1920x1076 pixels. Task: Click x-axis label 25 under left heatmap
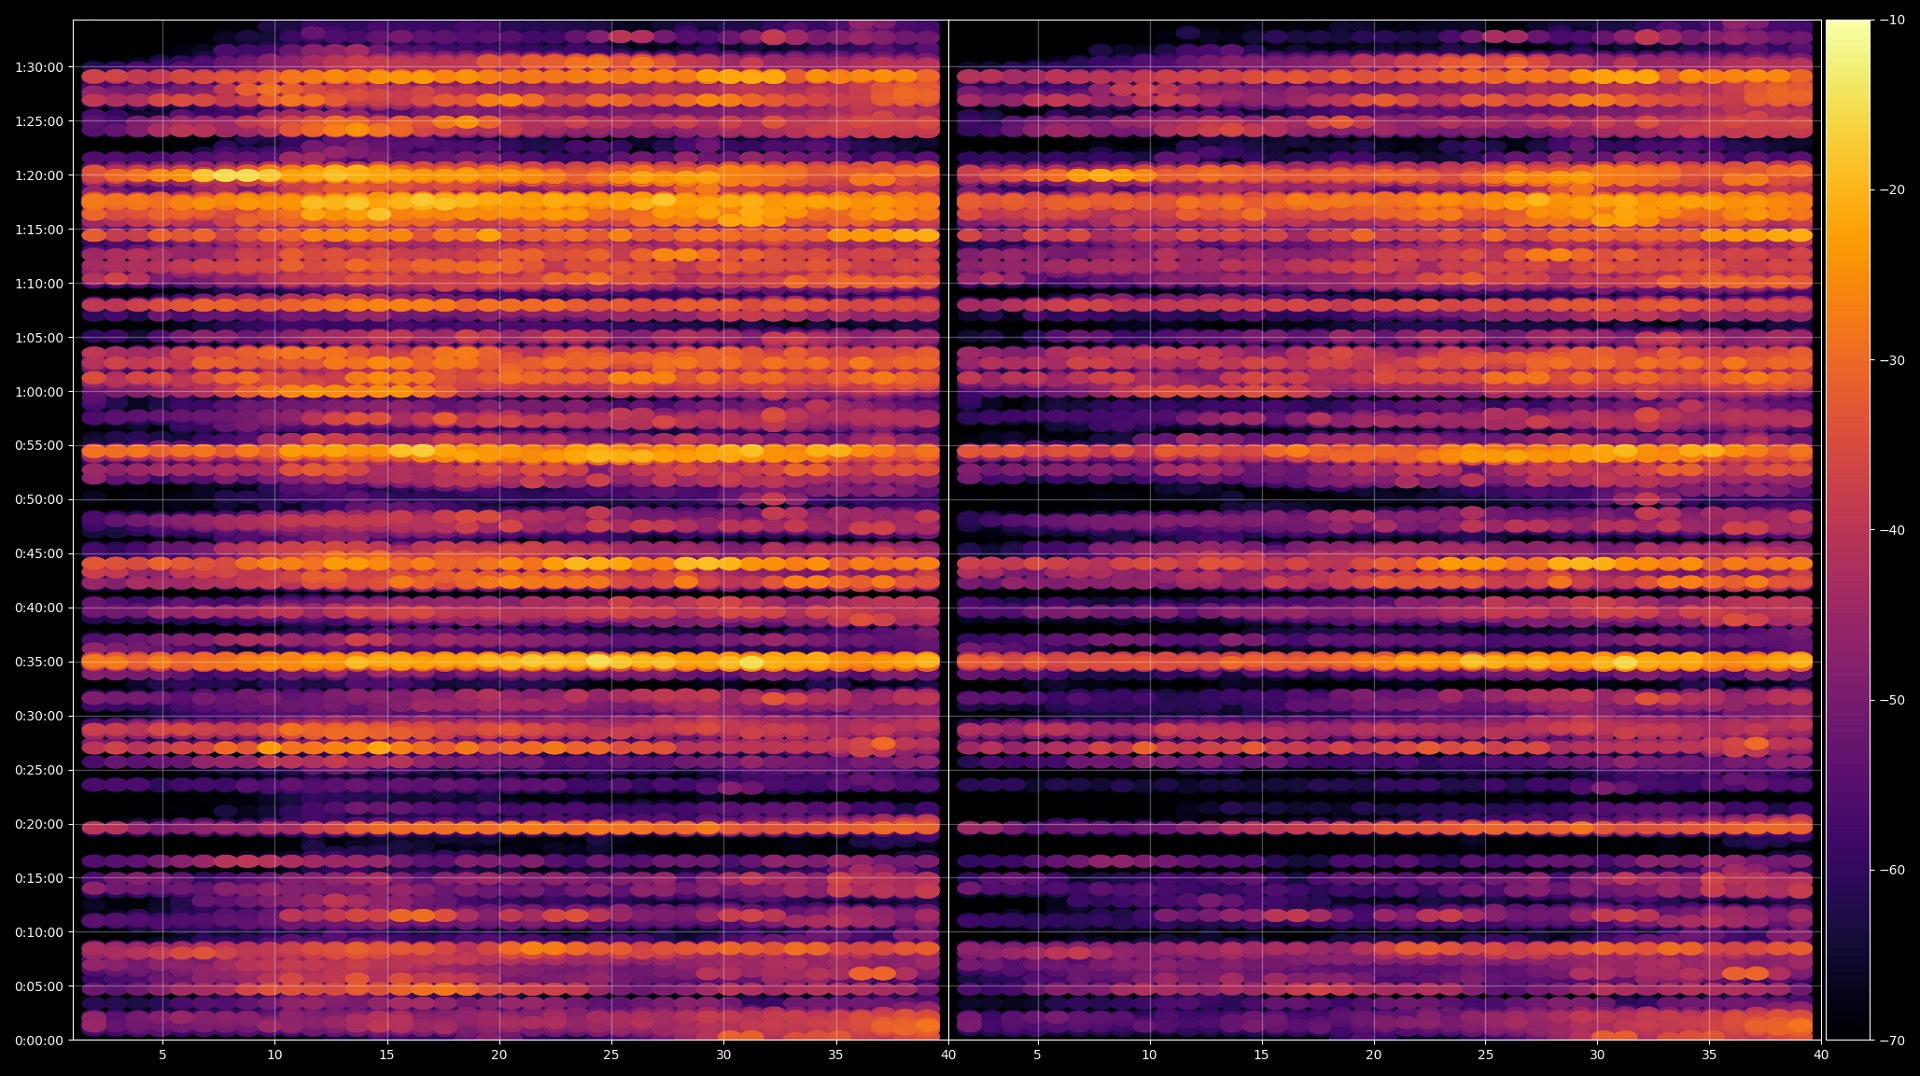click(x=611, y=1055)
